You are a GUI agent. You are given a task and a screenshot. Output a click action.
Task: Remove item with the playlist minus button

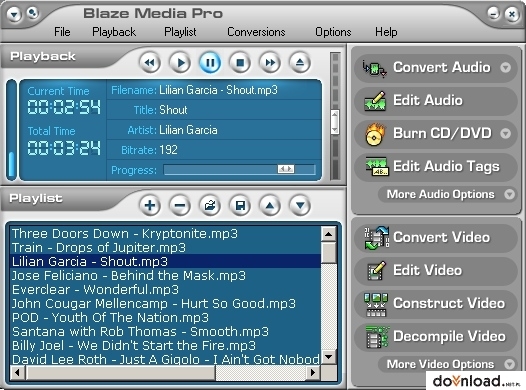[x=180, y=205]
